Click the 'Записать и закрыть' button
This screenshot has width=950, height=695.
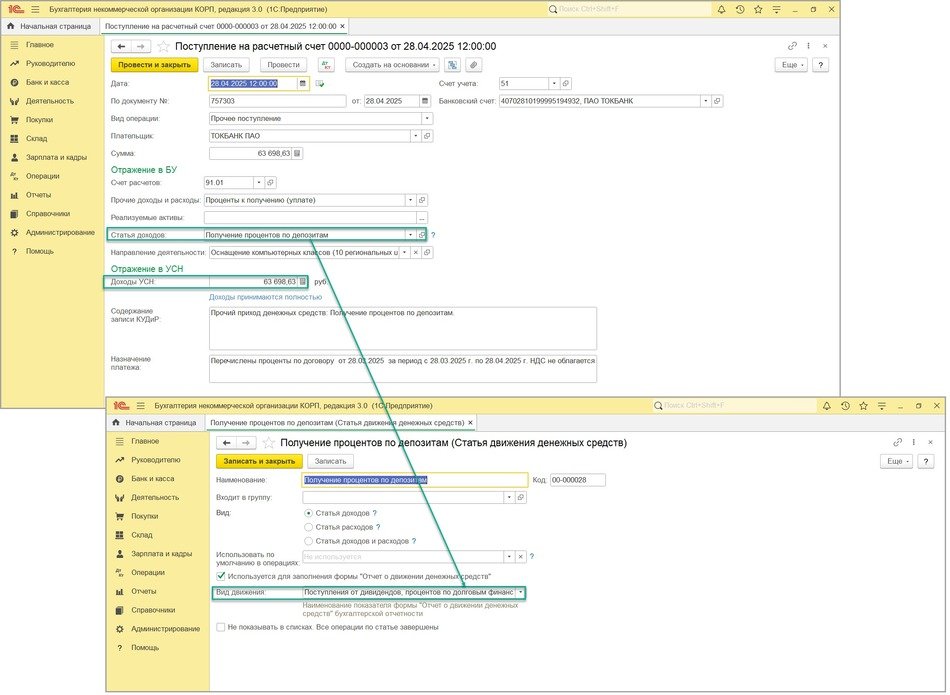click(x=258, y=461)
